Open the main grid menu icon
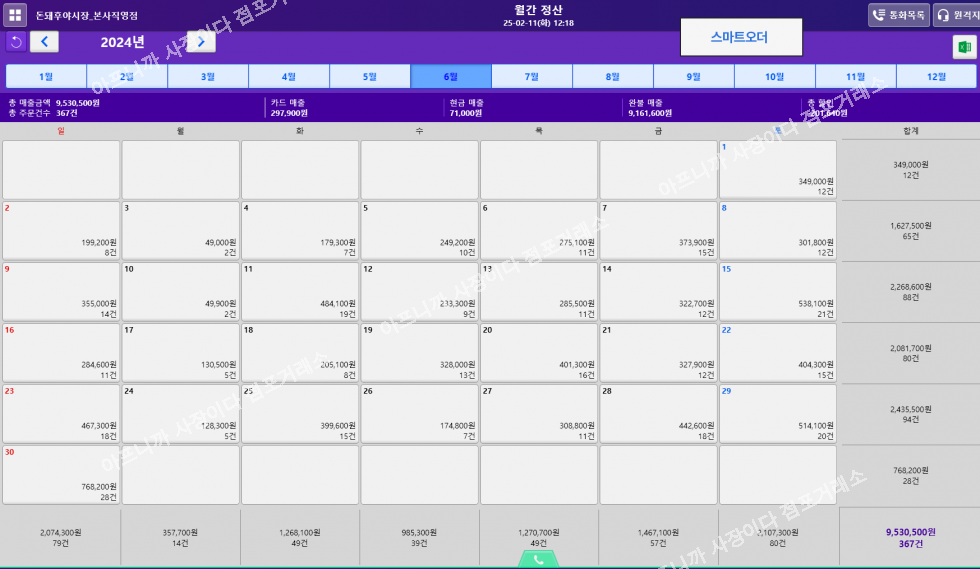 15,15
